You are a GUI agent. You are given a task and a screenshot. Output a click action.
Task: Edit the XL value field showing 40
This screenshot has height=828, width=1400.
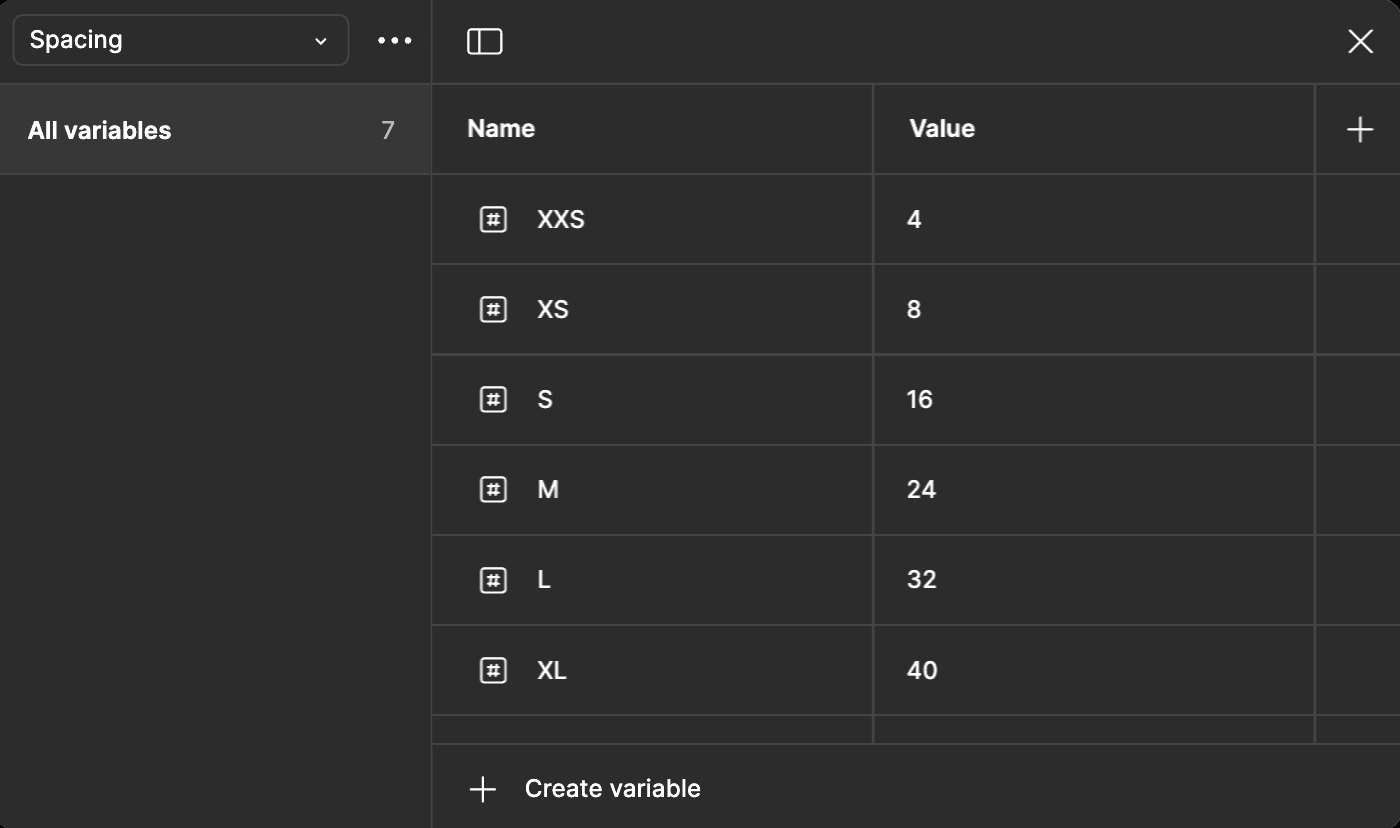1093,669
